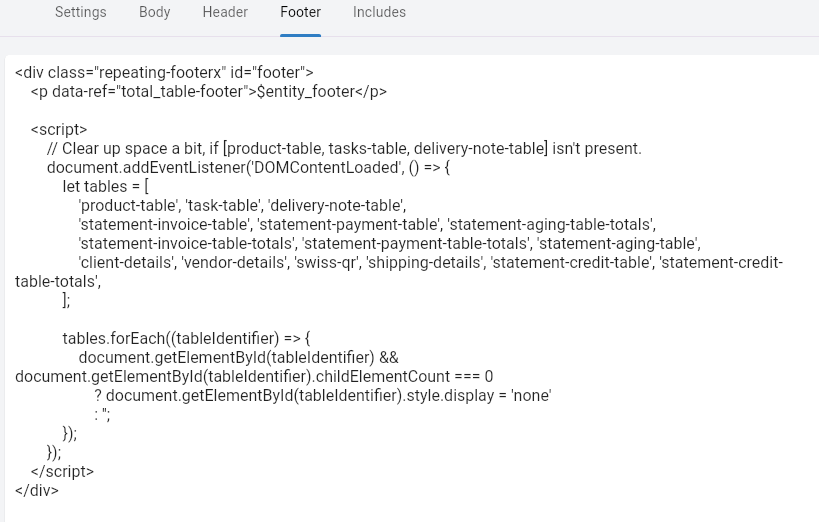Click the line starting with 'statement-invoice-table-totals'

tap(389, 244)
